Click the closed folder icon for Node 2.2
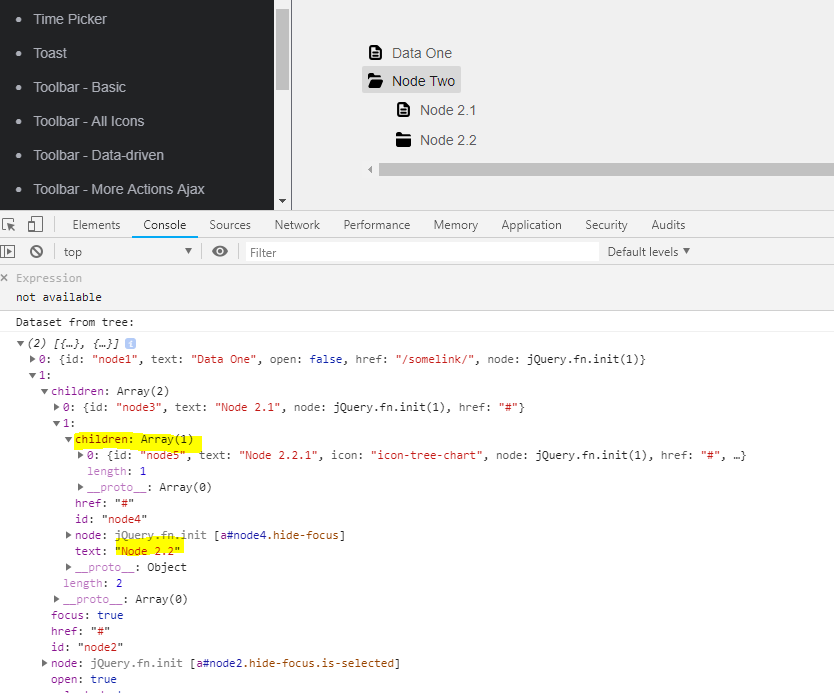This screenshot has width=834, height=693. pyautogui.click(x=404, y=140)
